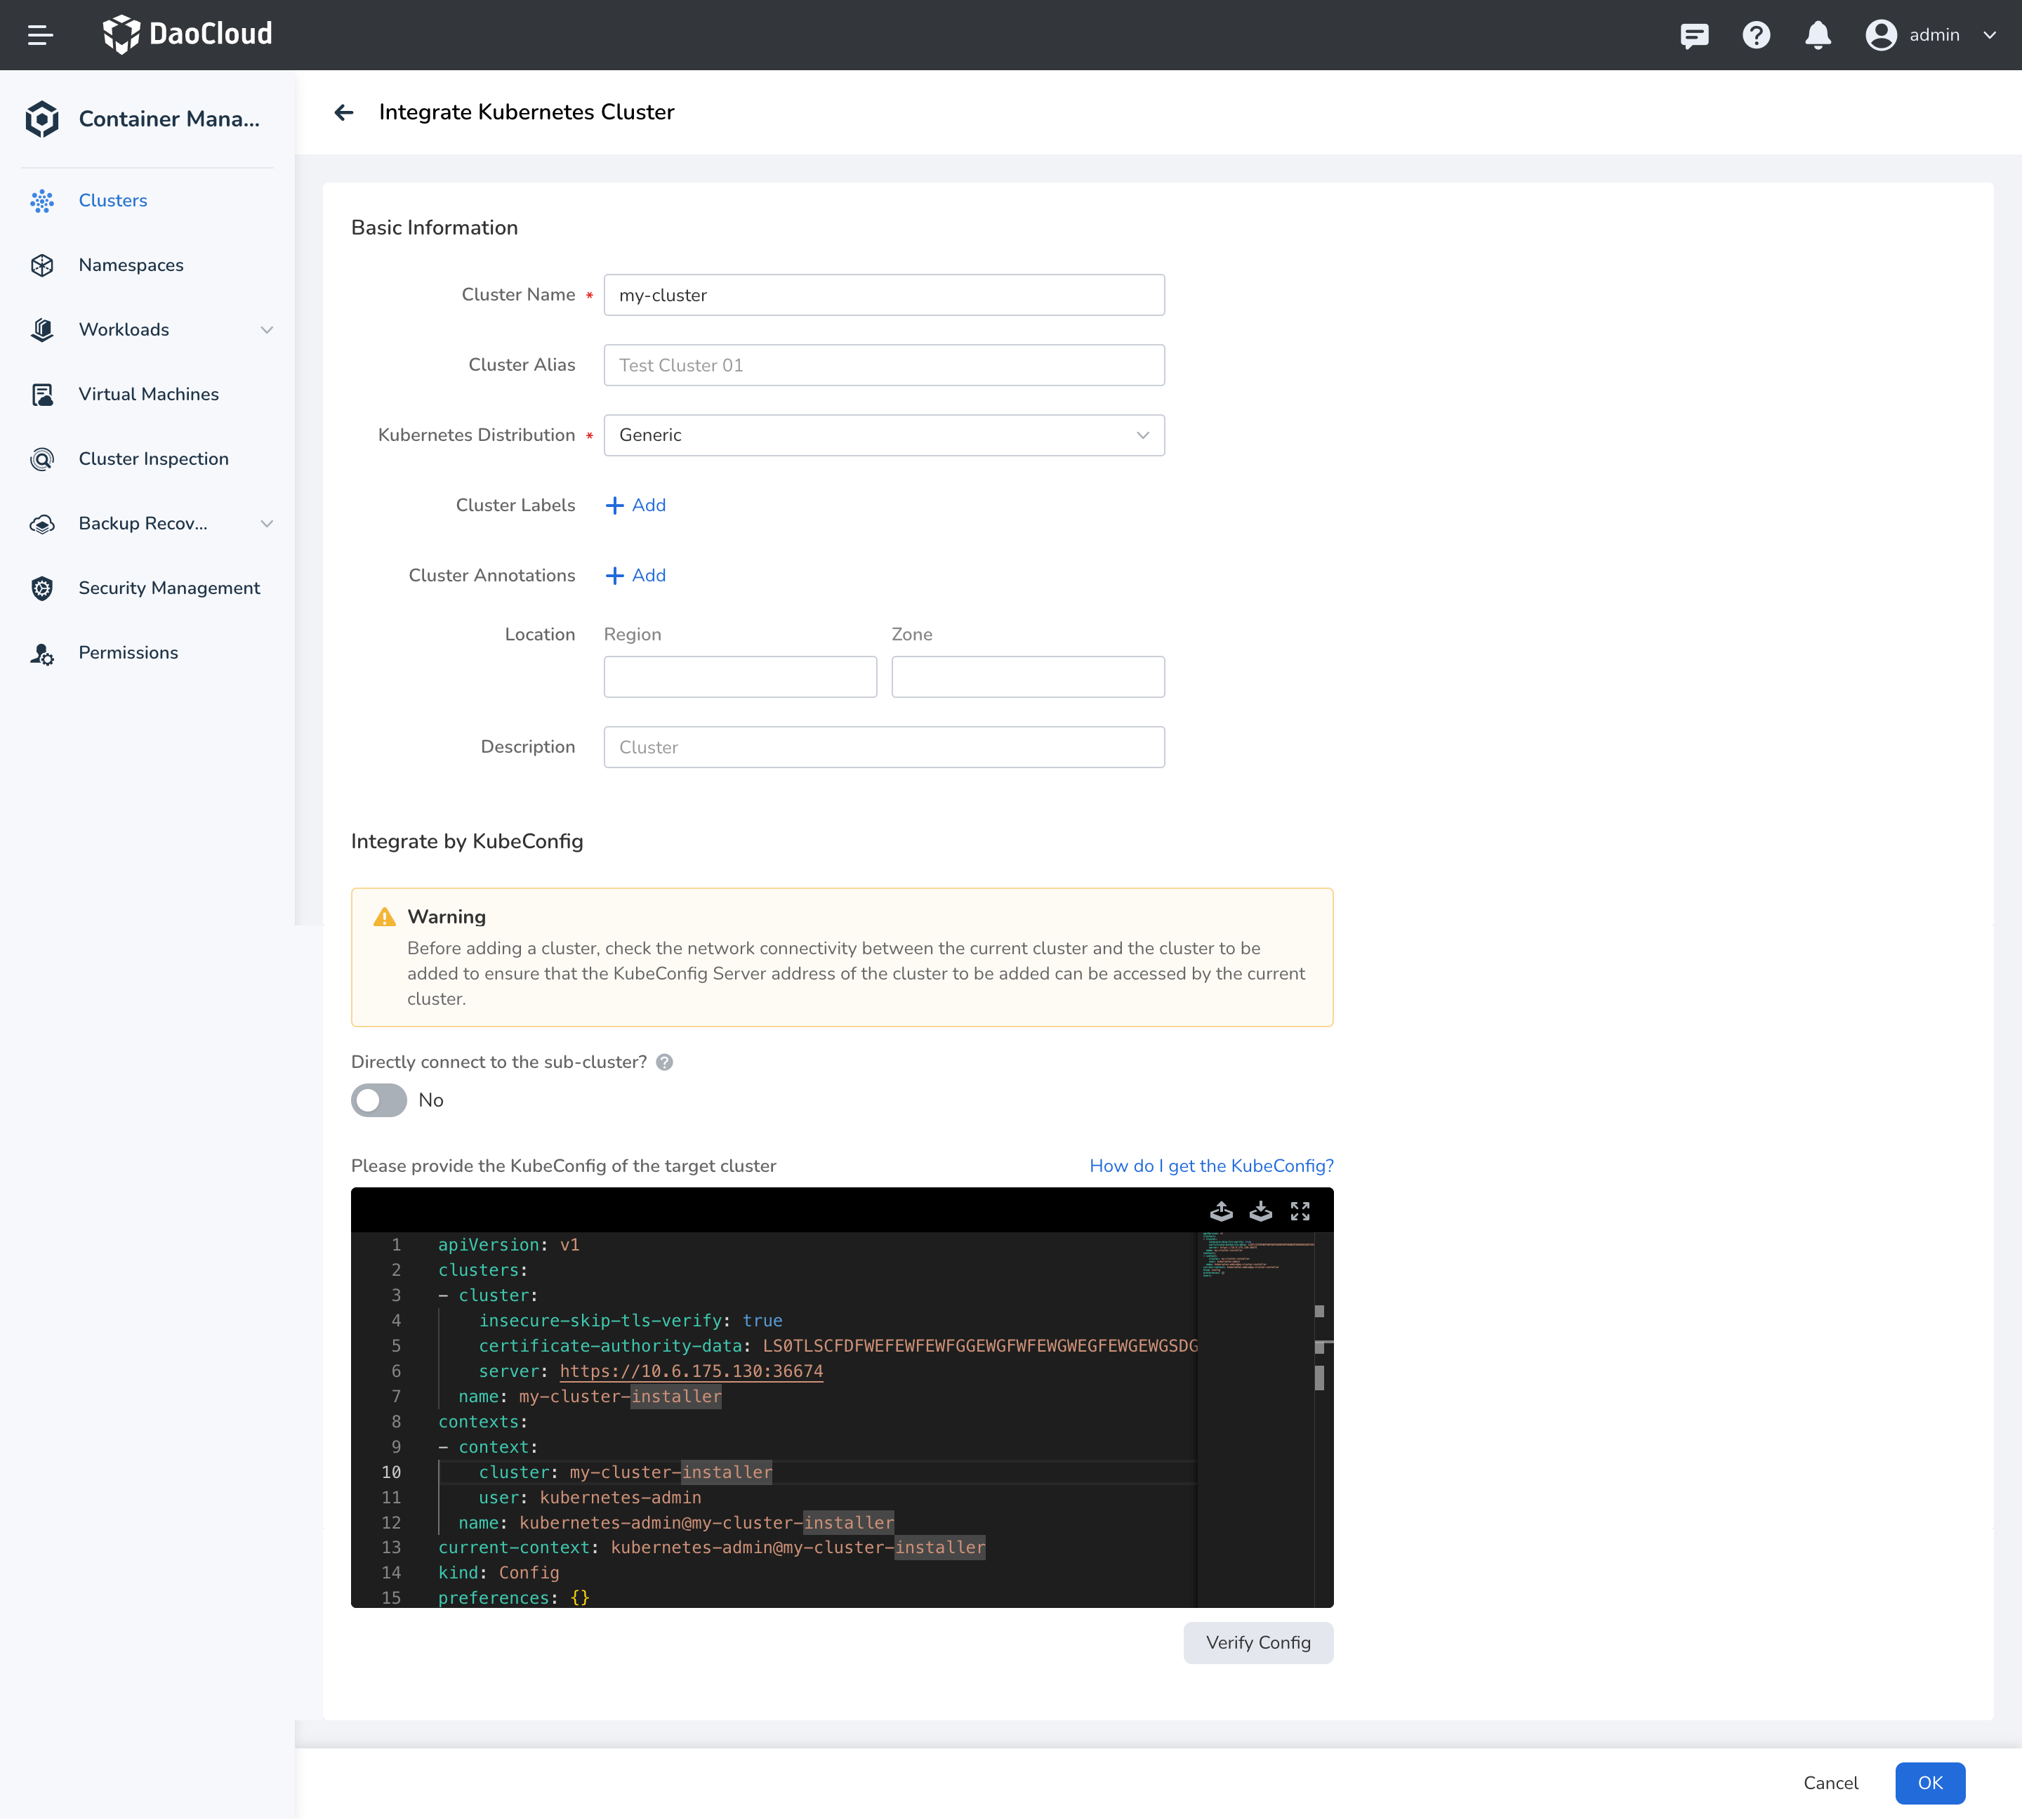Screen dimensions: 2022x1820
Task: Navigate to Namespaces in sidebar
Action: point(130,264)
